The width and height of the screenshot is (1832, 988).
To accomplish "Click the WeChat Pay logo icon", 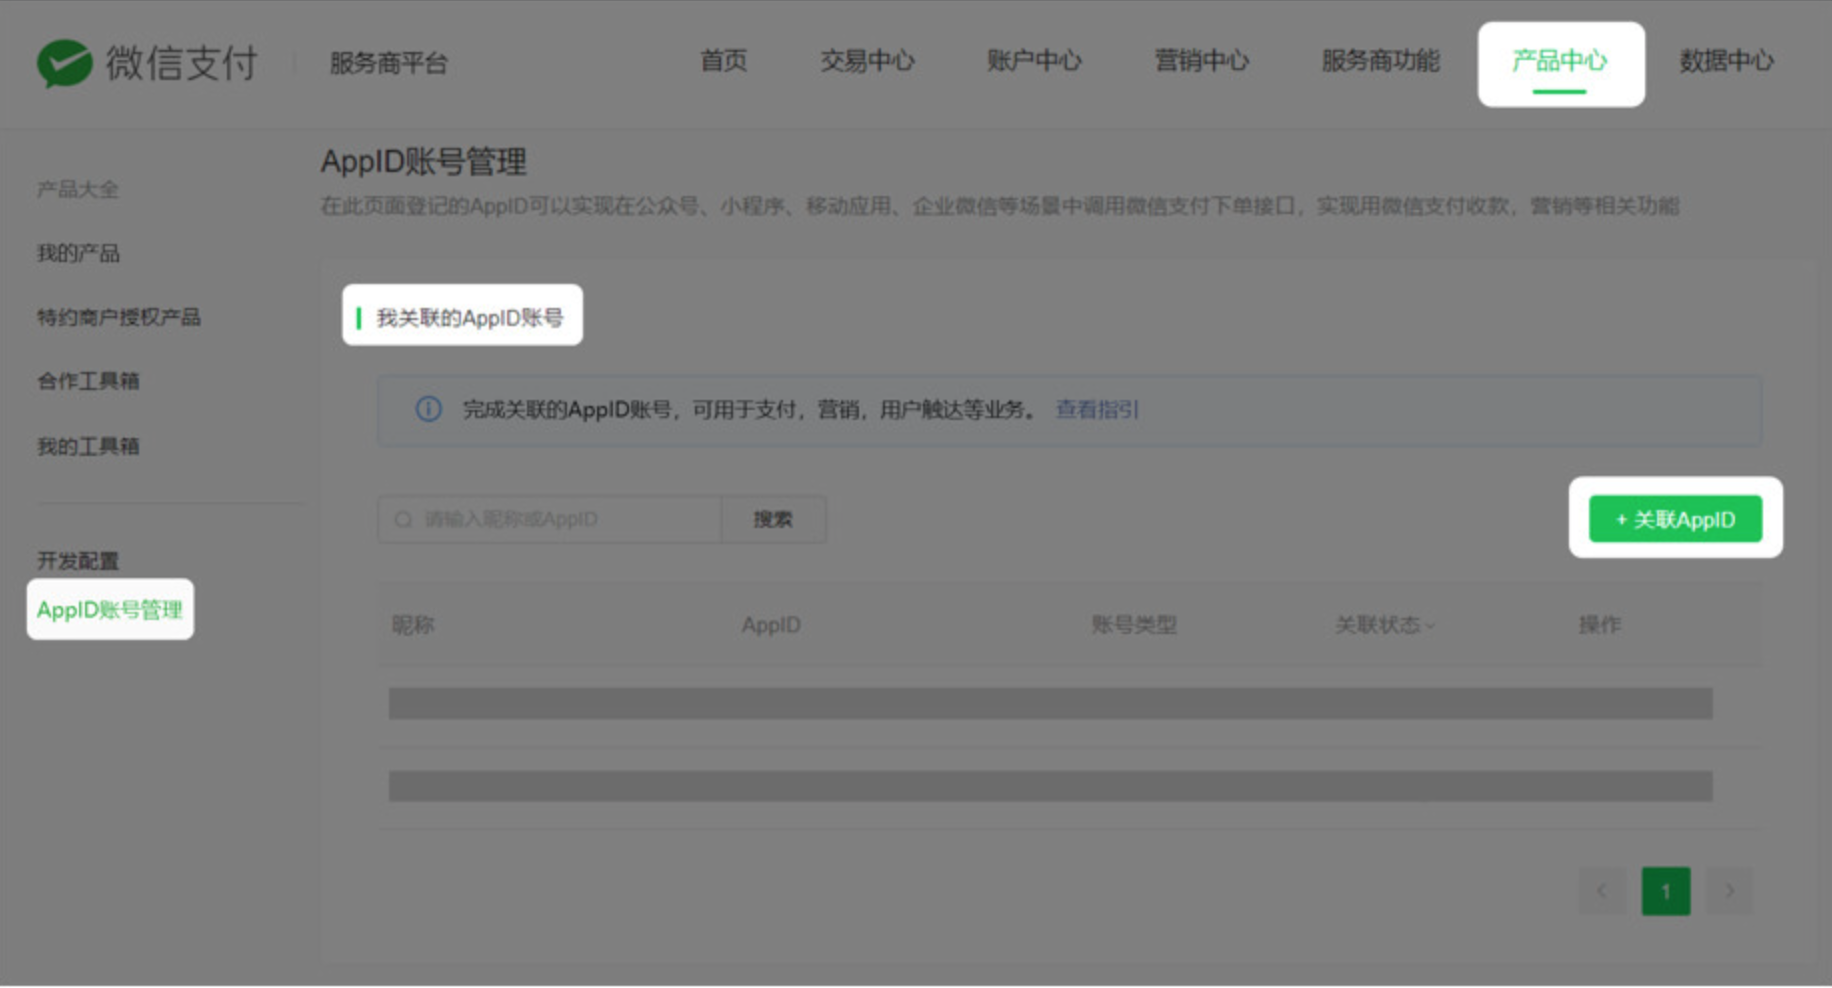I will pos(64,63).
